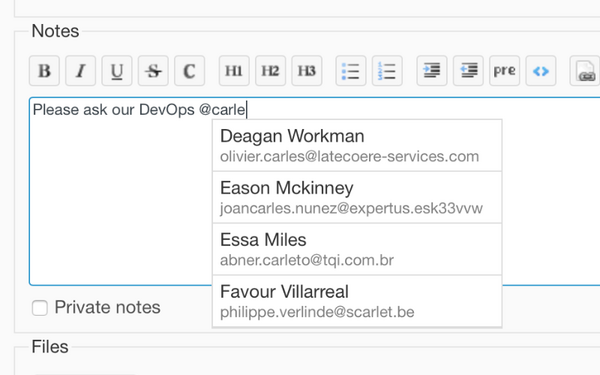The width and height of the screenshot is (600, 375).
Task: Insert H1 heading
Action: 234,71
